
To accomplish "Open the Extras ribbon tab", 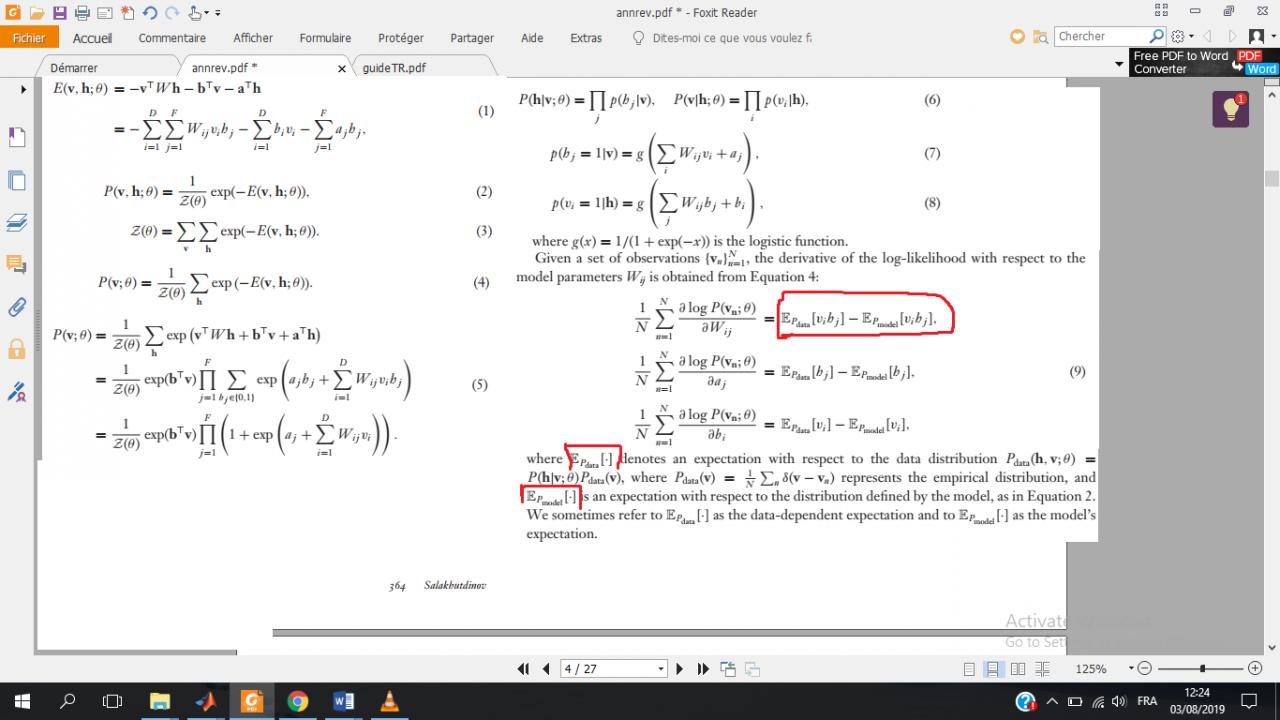I will coord(586,38).
